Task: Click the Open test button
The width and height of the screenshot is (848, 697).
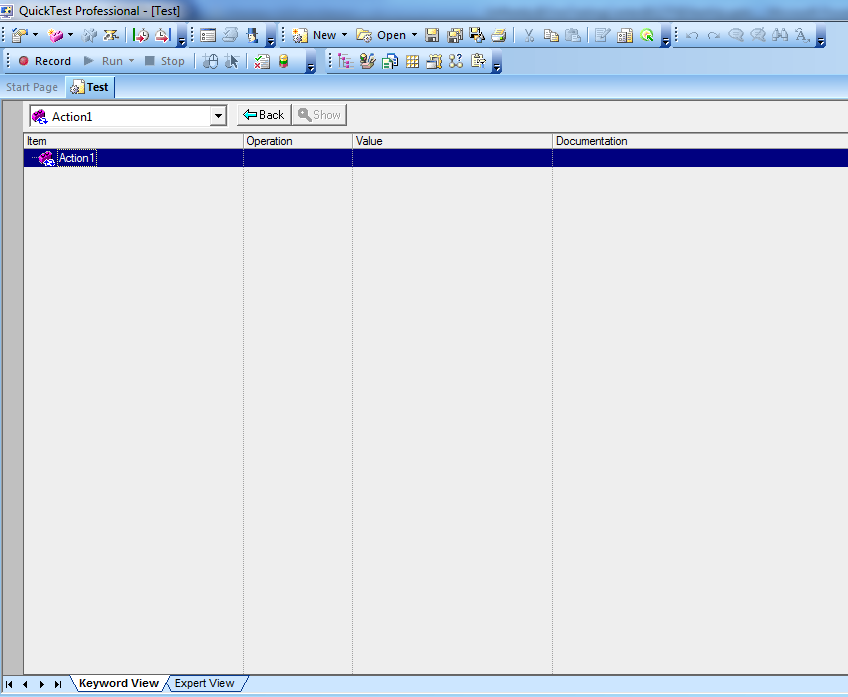Action: [381, 35]
